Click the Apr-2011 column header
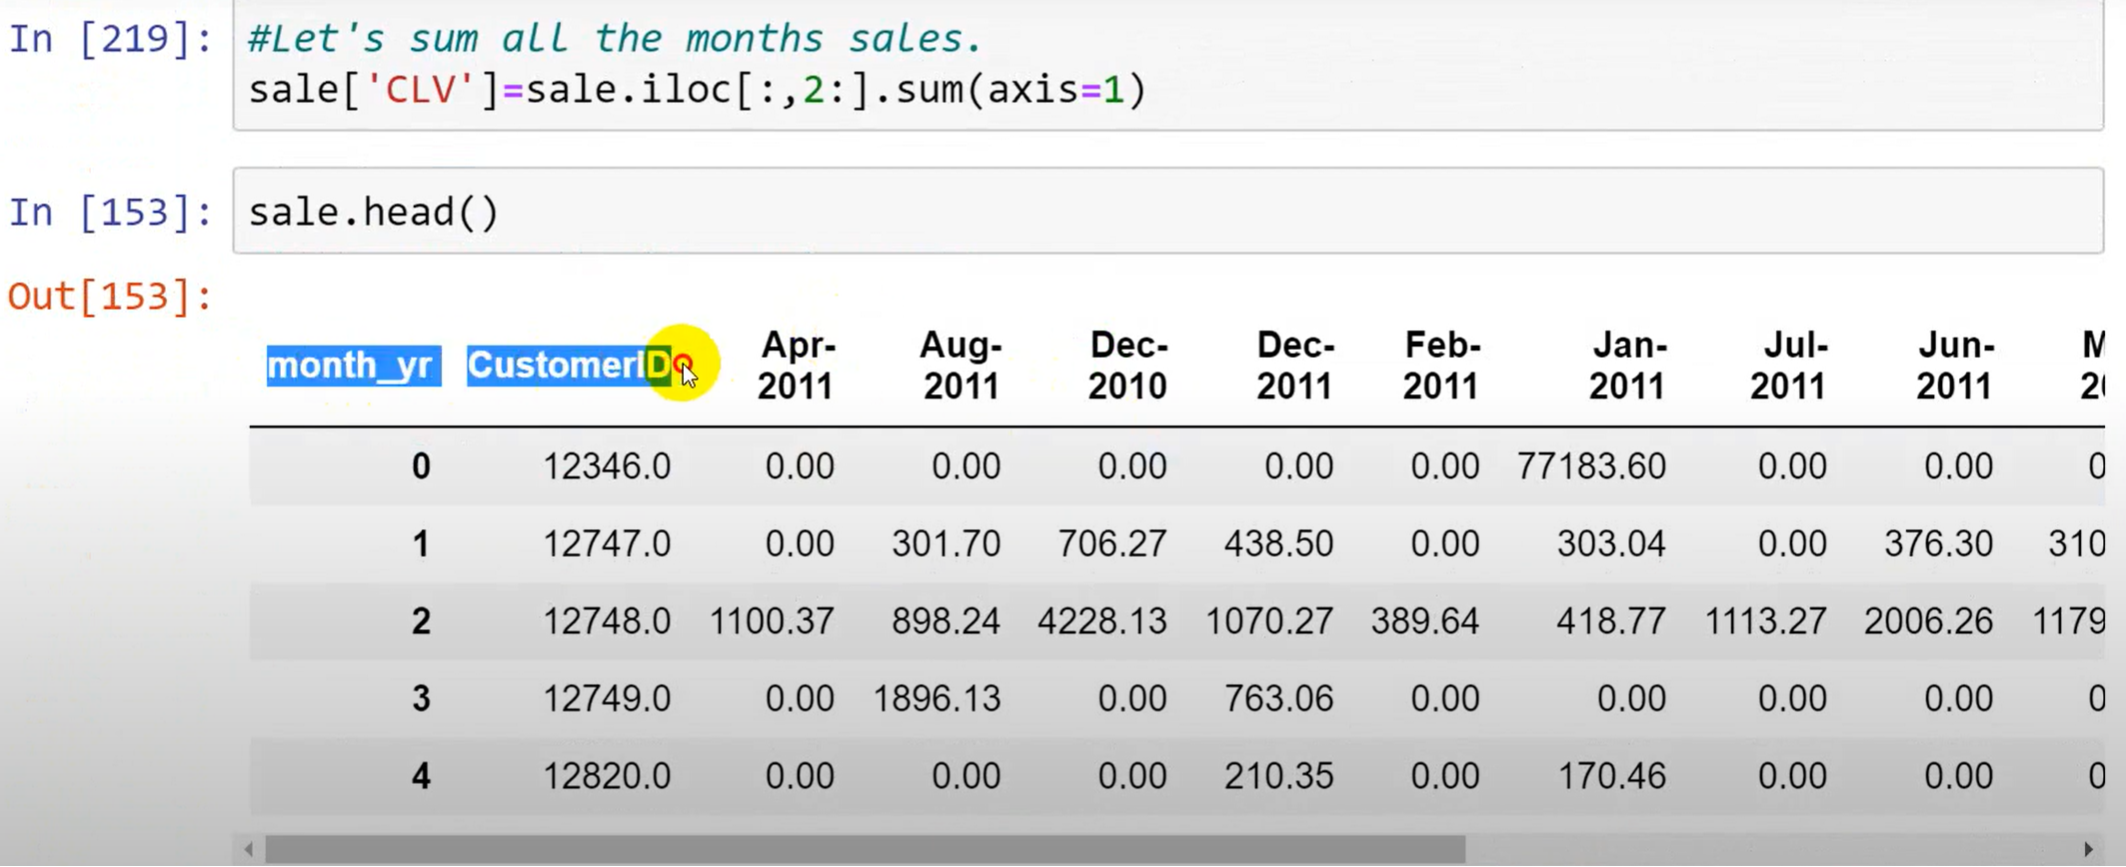The width and height of the screenshot is (2126, 867). tap(796, 365)
